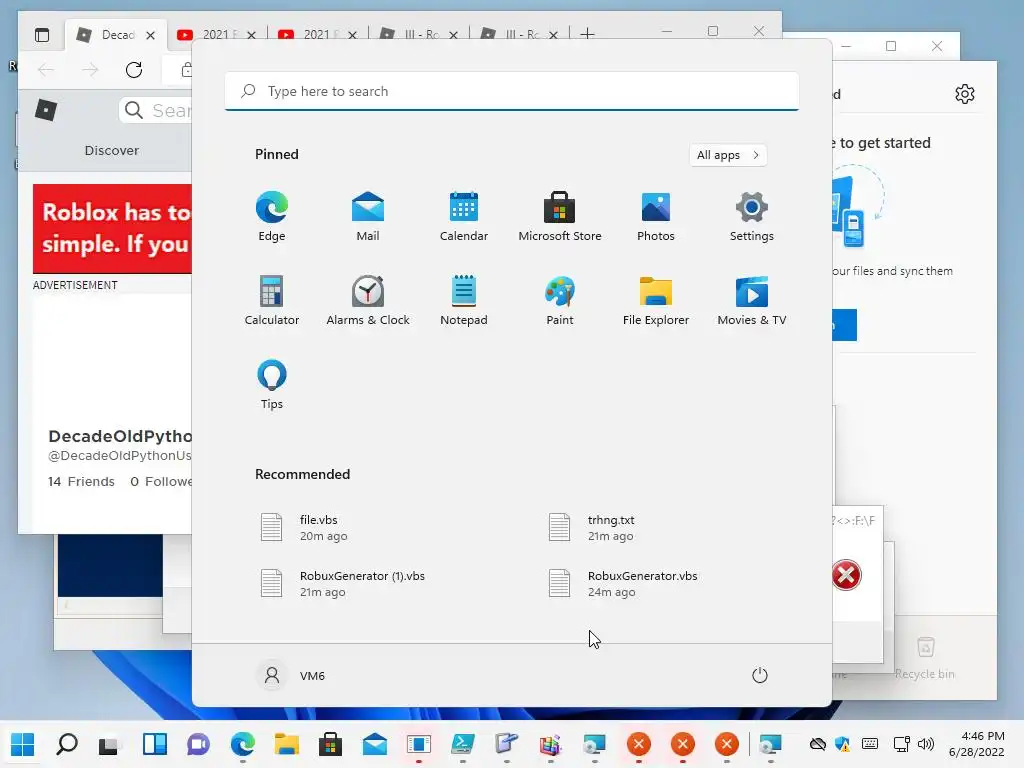Click the Roblox logo in the page header
Image resolution: width=1024 pixels, height=768 pixels.
pyautogui.click(x=46, y=110)
